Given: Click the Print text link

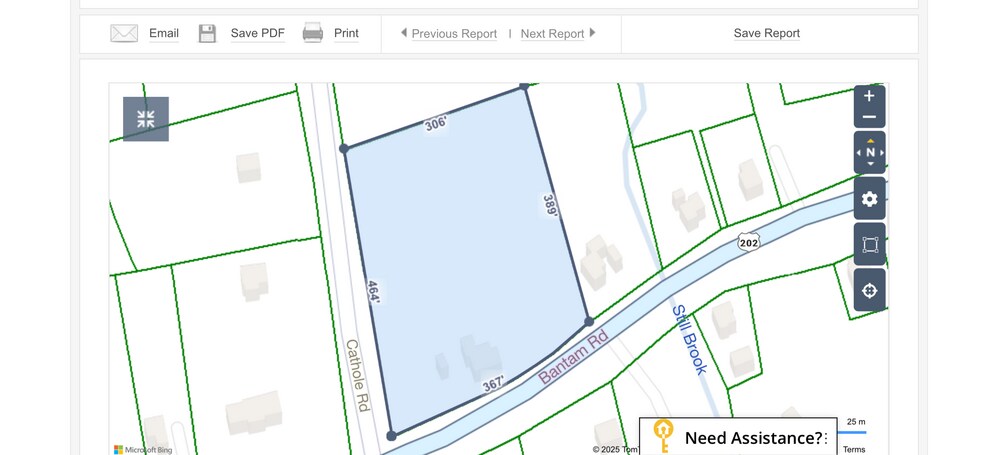Looking at the screenshot, I should tap(346, 33).
